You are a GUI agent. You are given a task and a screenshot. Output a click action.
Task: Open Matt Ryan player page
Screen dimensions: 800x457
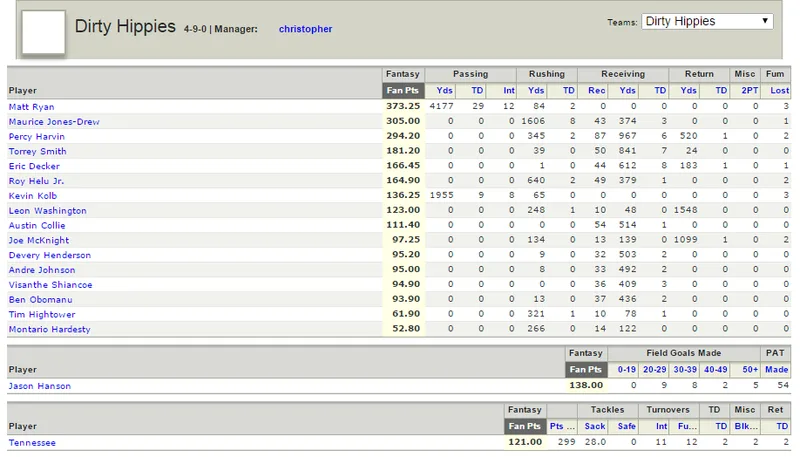click(31, 107)
